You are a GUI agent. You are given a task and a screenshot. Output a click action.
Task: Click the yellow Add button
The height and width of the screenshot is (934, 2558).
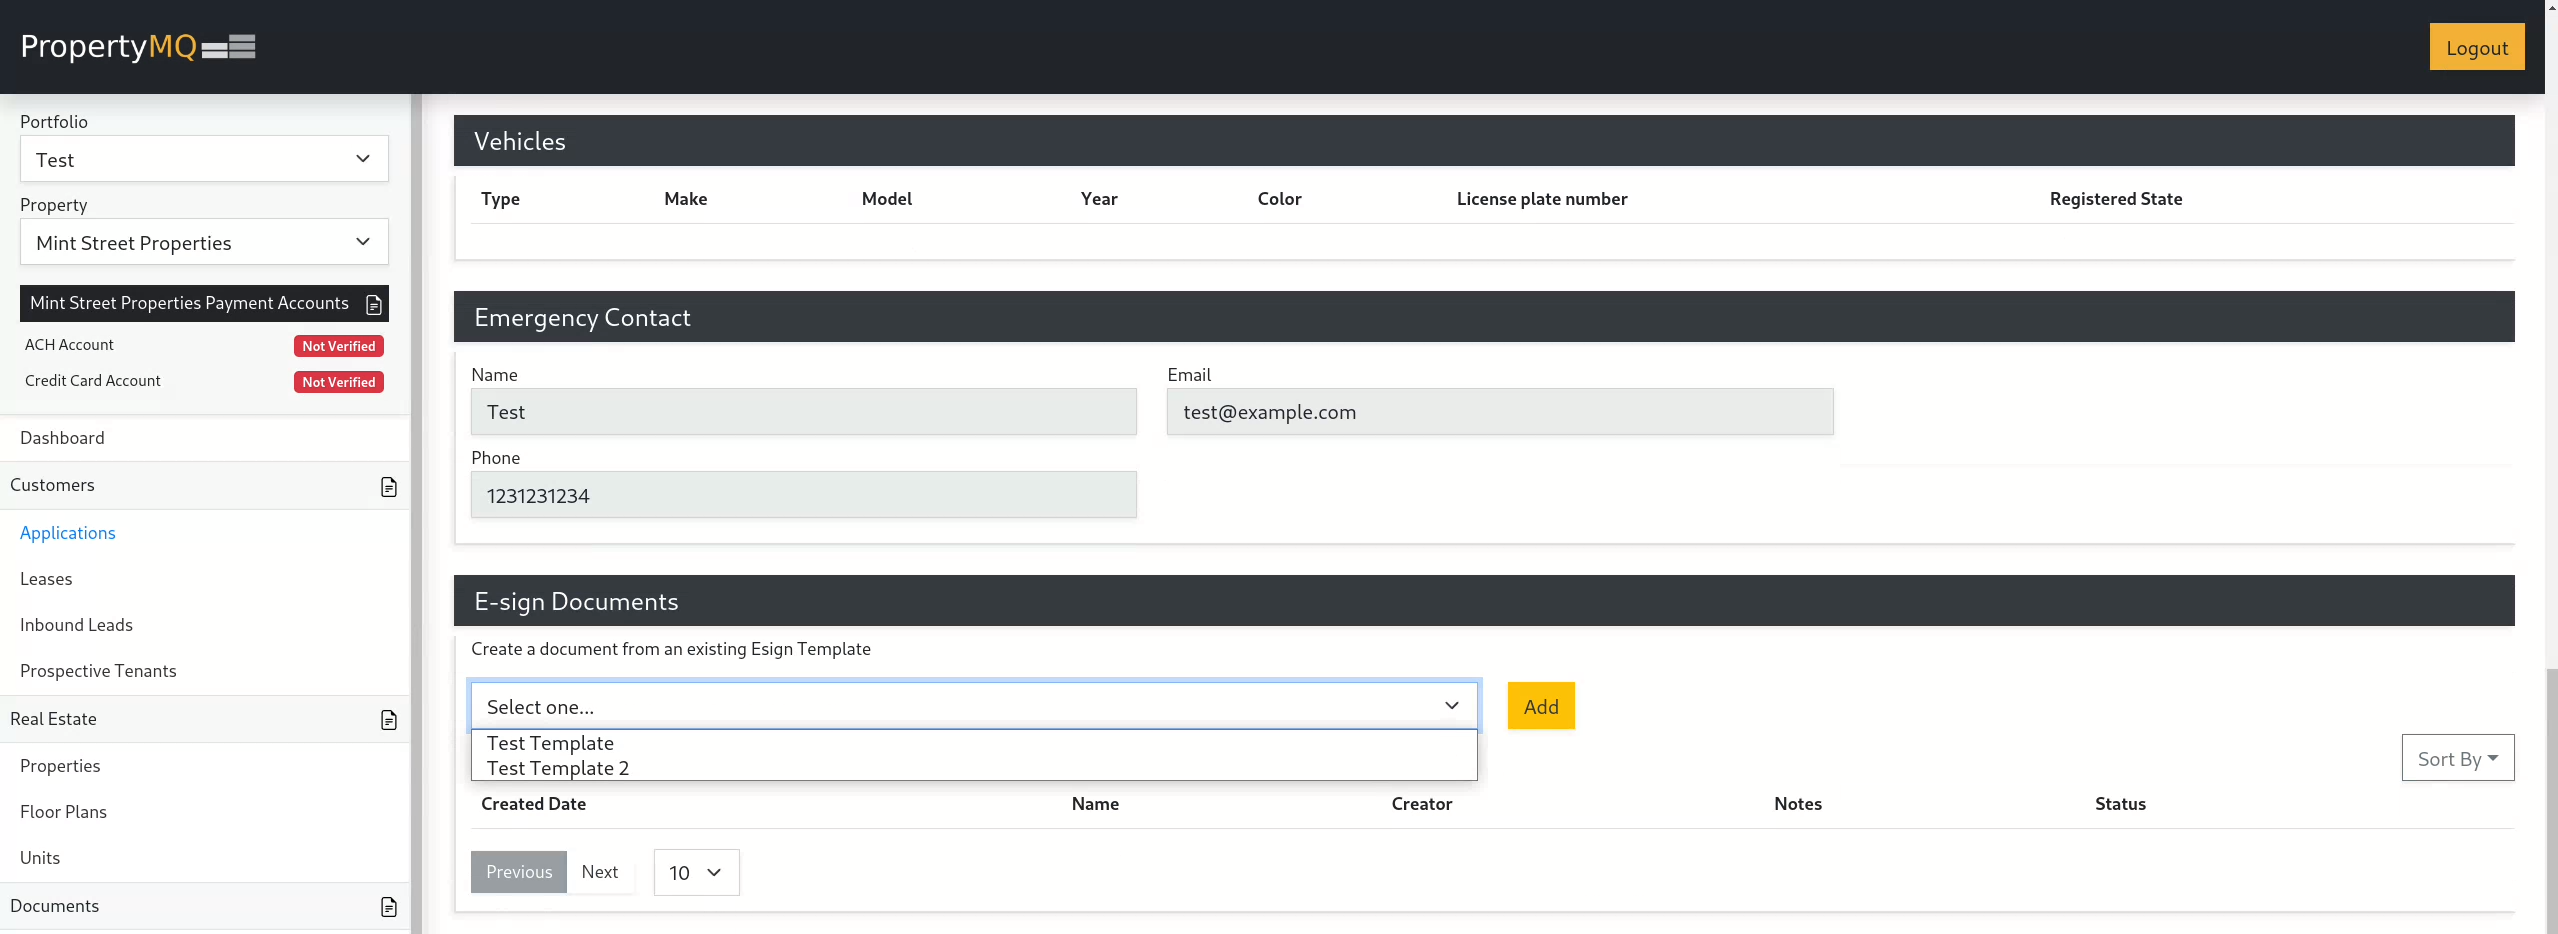pos(1540,706)
